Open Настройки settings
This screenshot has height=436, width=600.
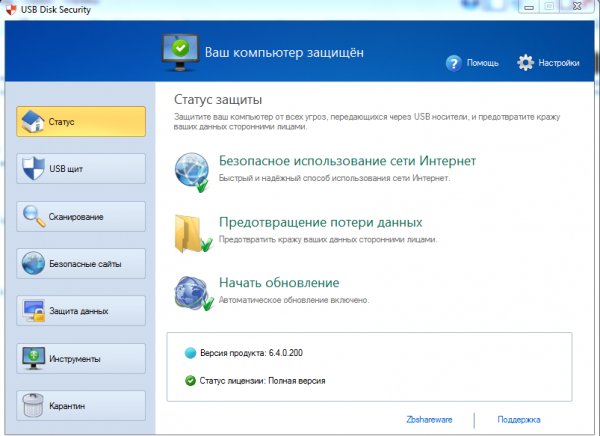[559, 63]
